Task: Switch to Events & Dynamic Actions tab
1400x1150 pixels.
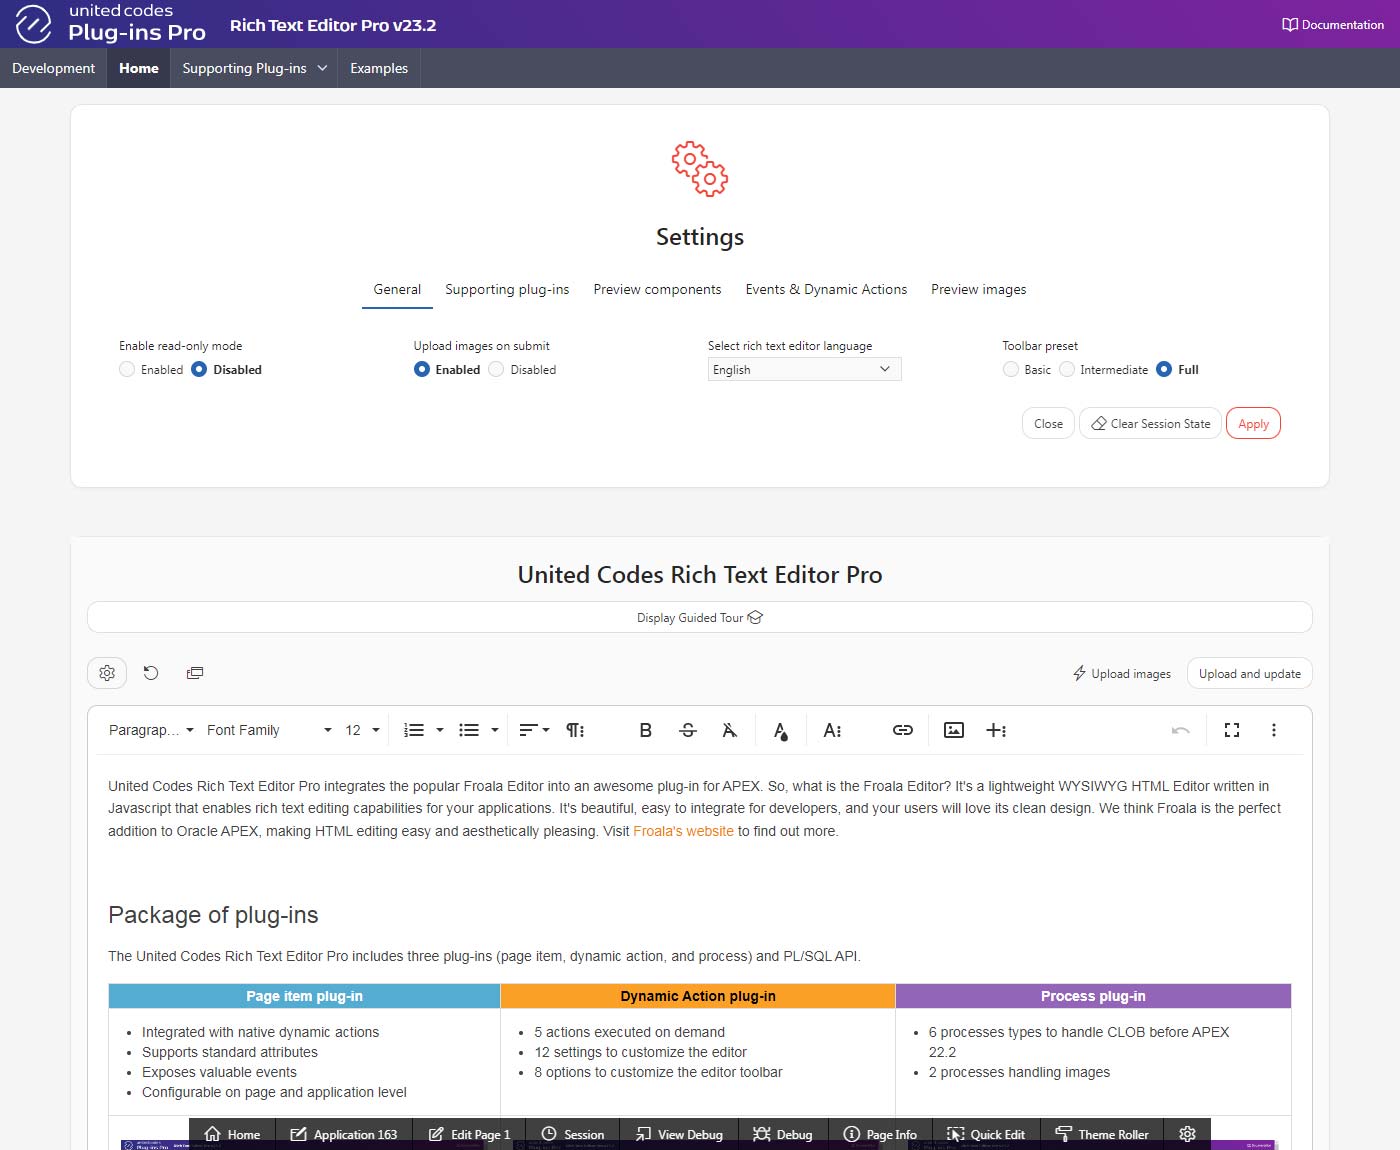Action: pos(826,289)
